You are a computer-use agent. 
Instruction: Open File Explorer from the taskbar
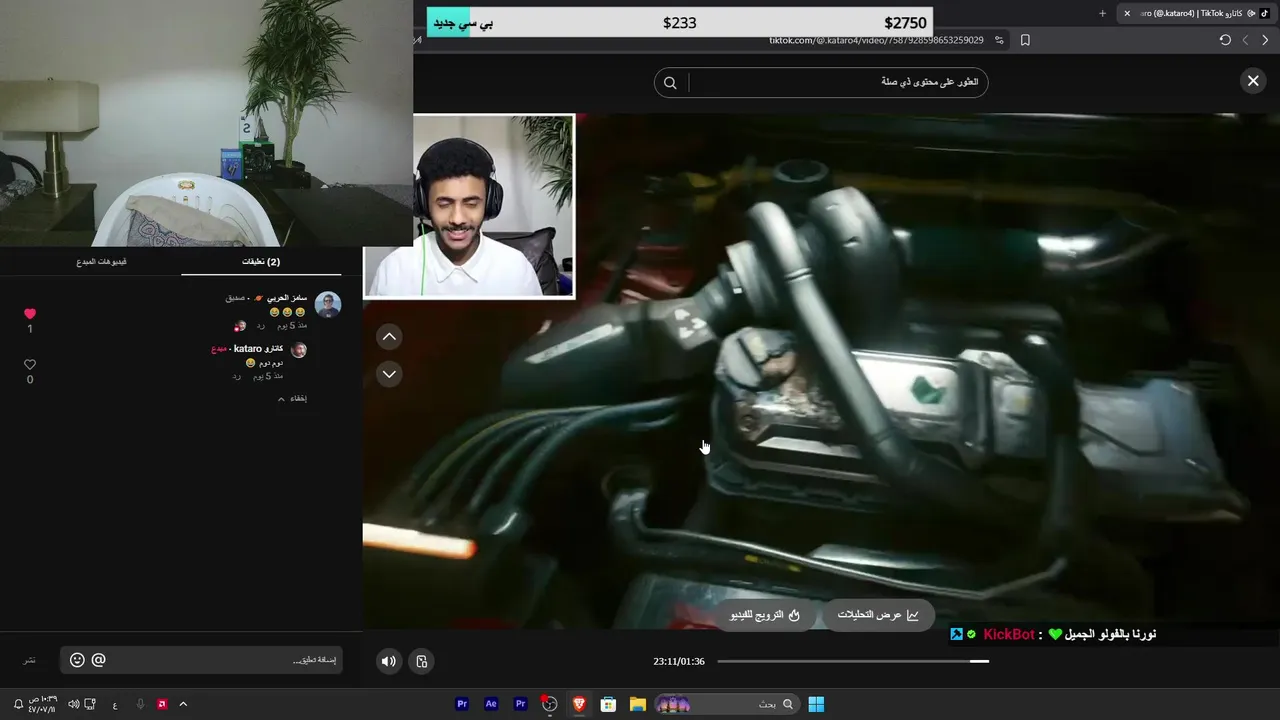click(637, 704)
